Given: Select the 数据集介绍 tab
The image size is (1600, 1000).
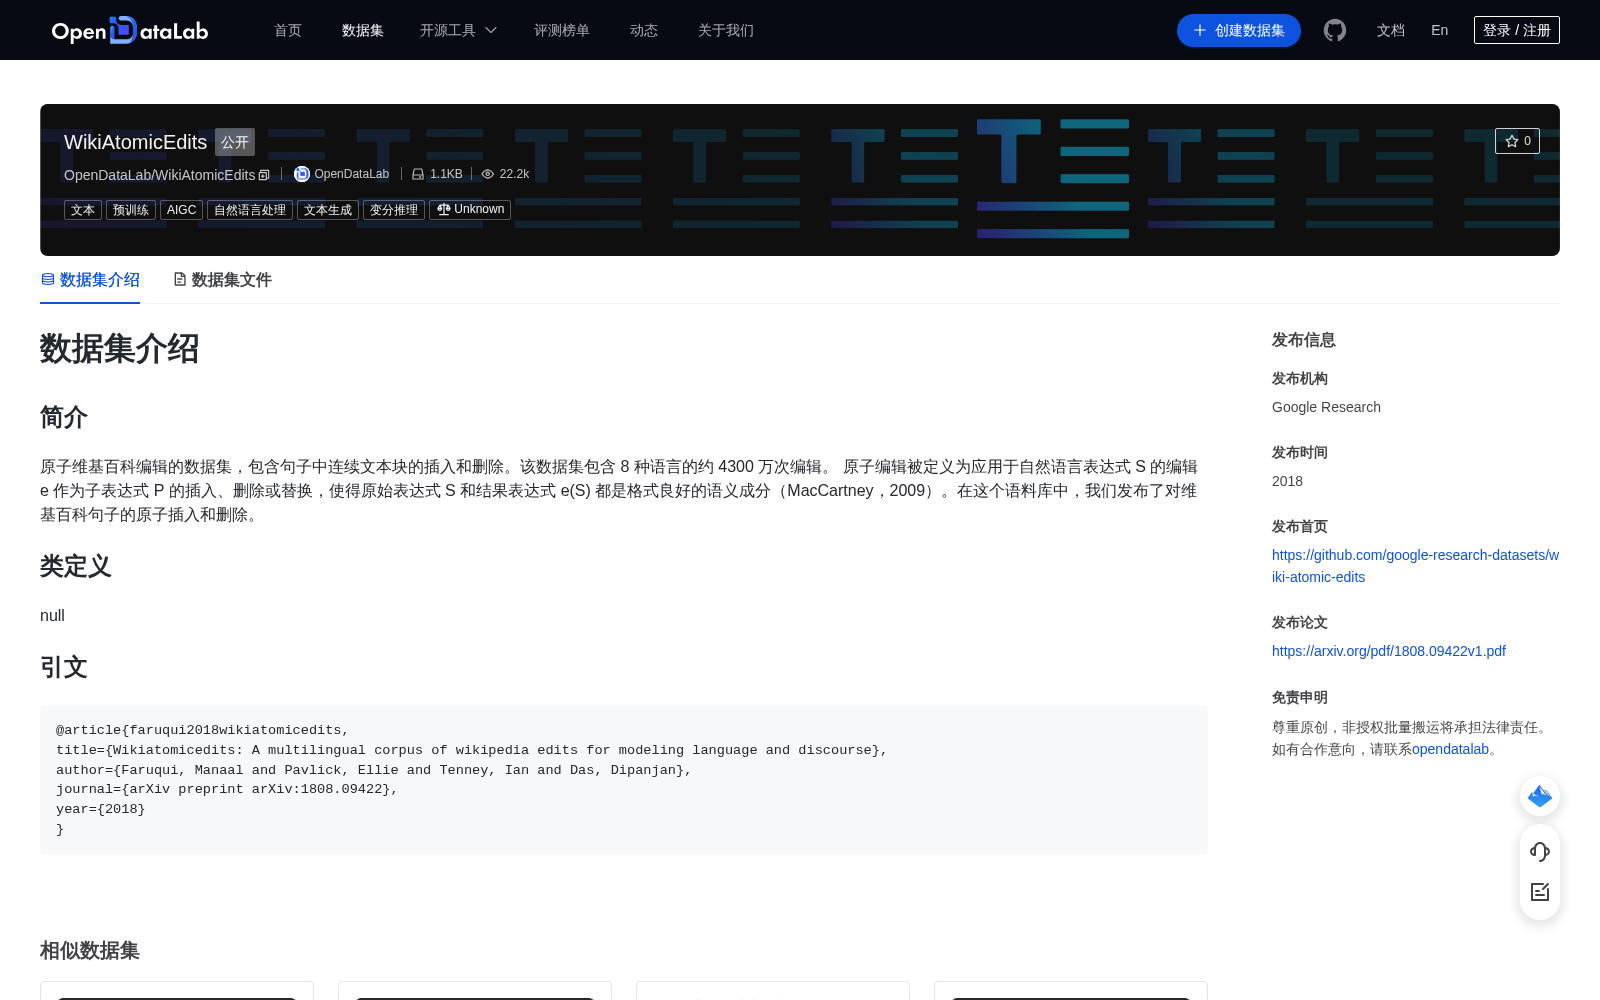Looking at the screenshot, I should tap(90, 280).
